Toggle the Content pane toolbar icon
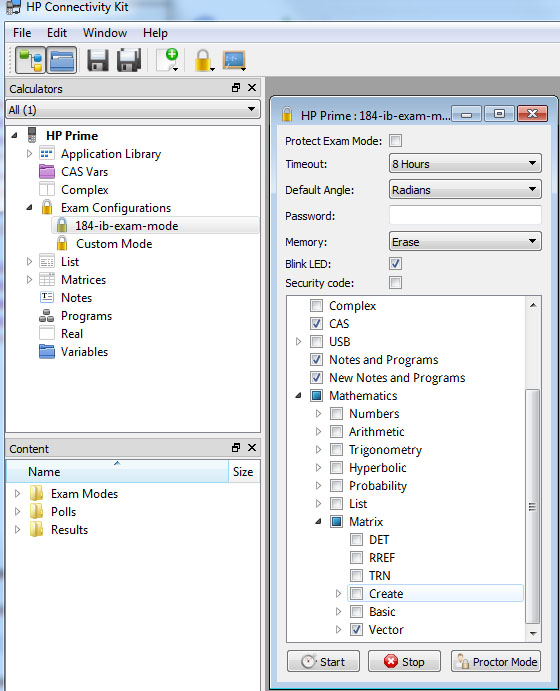560x691 pixels. click(62, 60)
